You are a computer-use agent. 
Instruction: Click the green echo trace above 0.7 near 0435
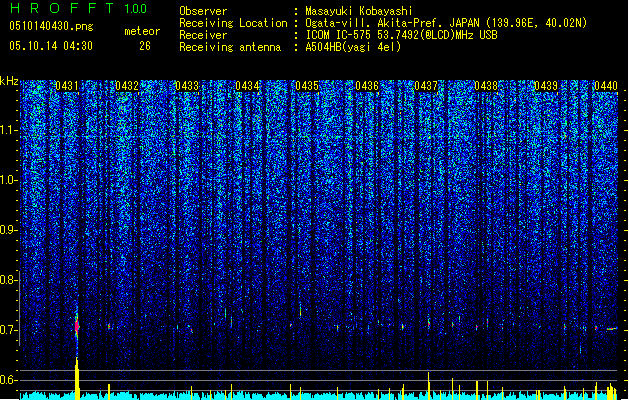click(300, 310)
